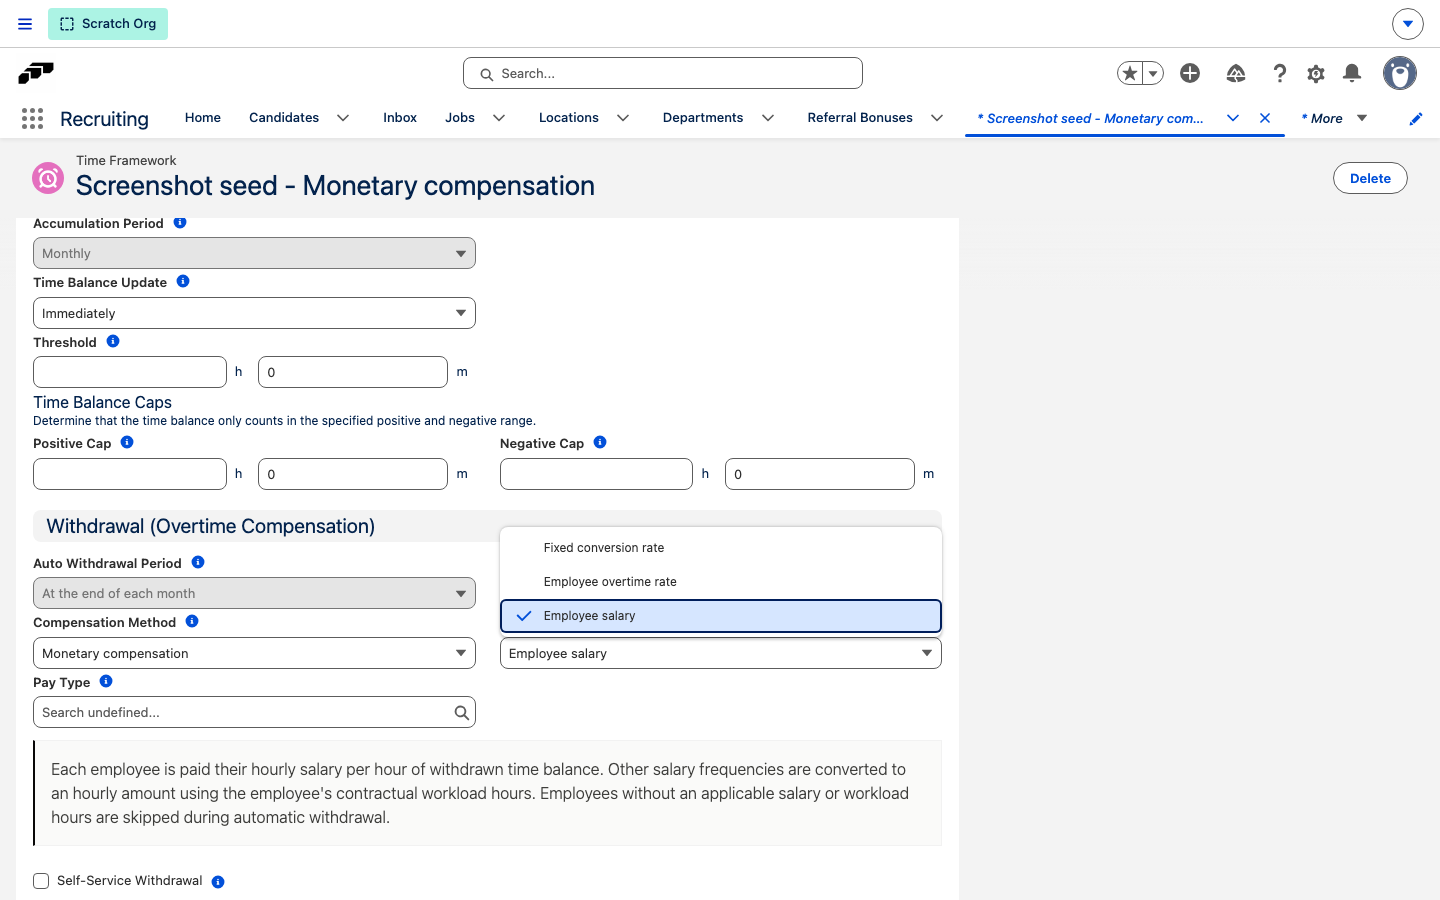
Task: Close the Screenshot seed tab
Action: click(1265, 118)
